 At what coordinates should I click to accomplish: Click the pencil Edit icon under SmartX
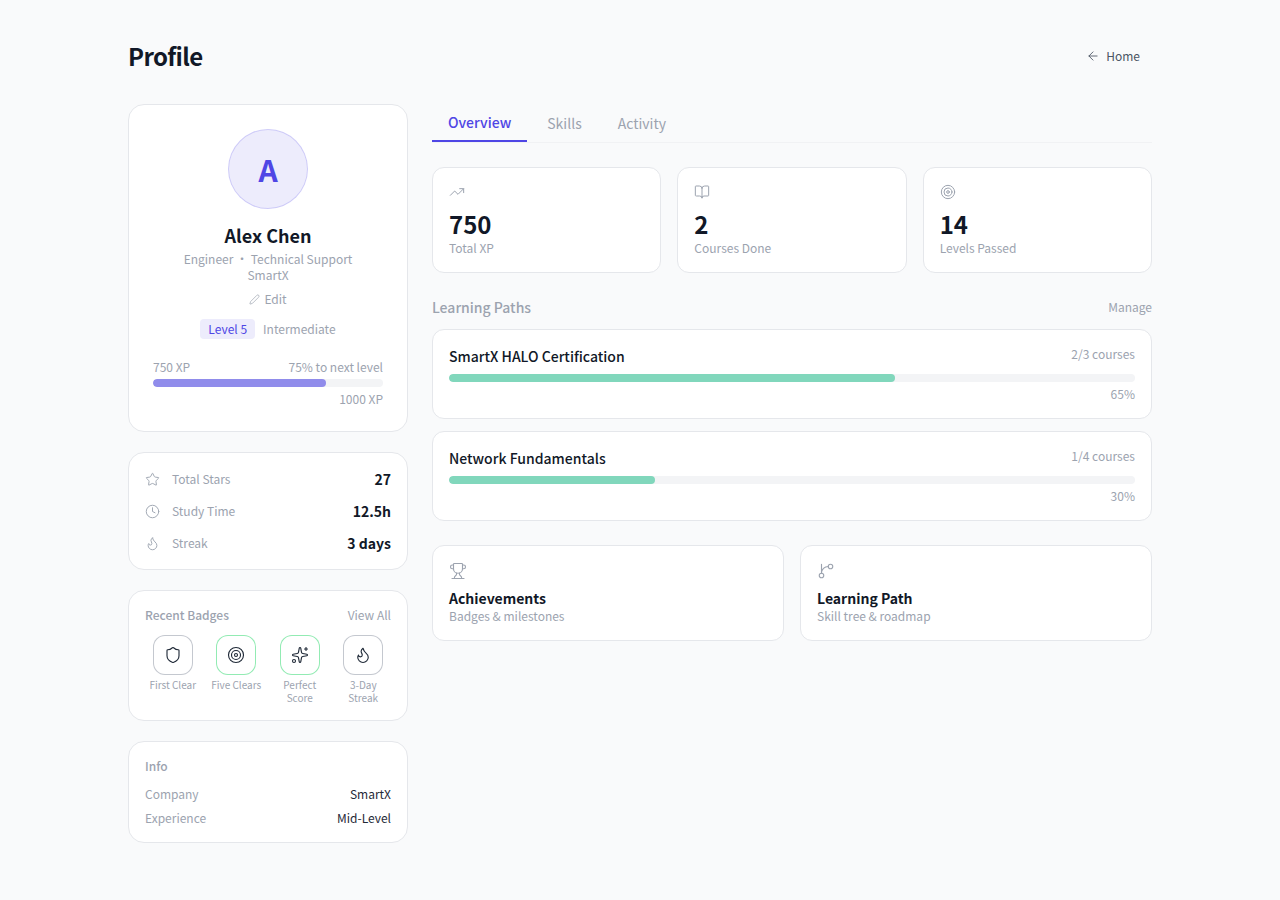coord(255,300)
